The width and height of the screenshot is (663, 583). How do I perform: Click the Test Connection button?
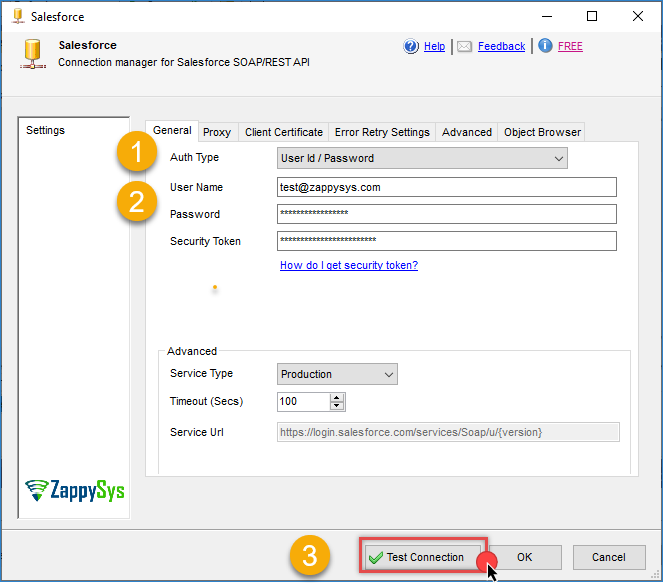coord(423,557)
